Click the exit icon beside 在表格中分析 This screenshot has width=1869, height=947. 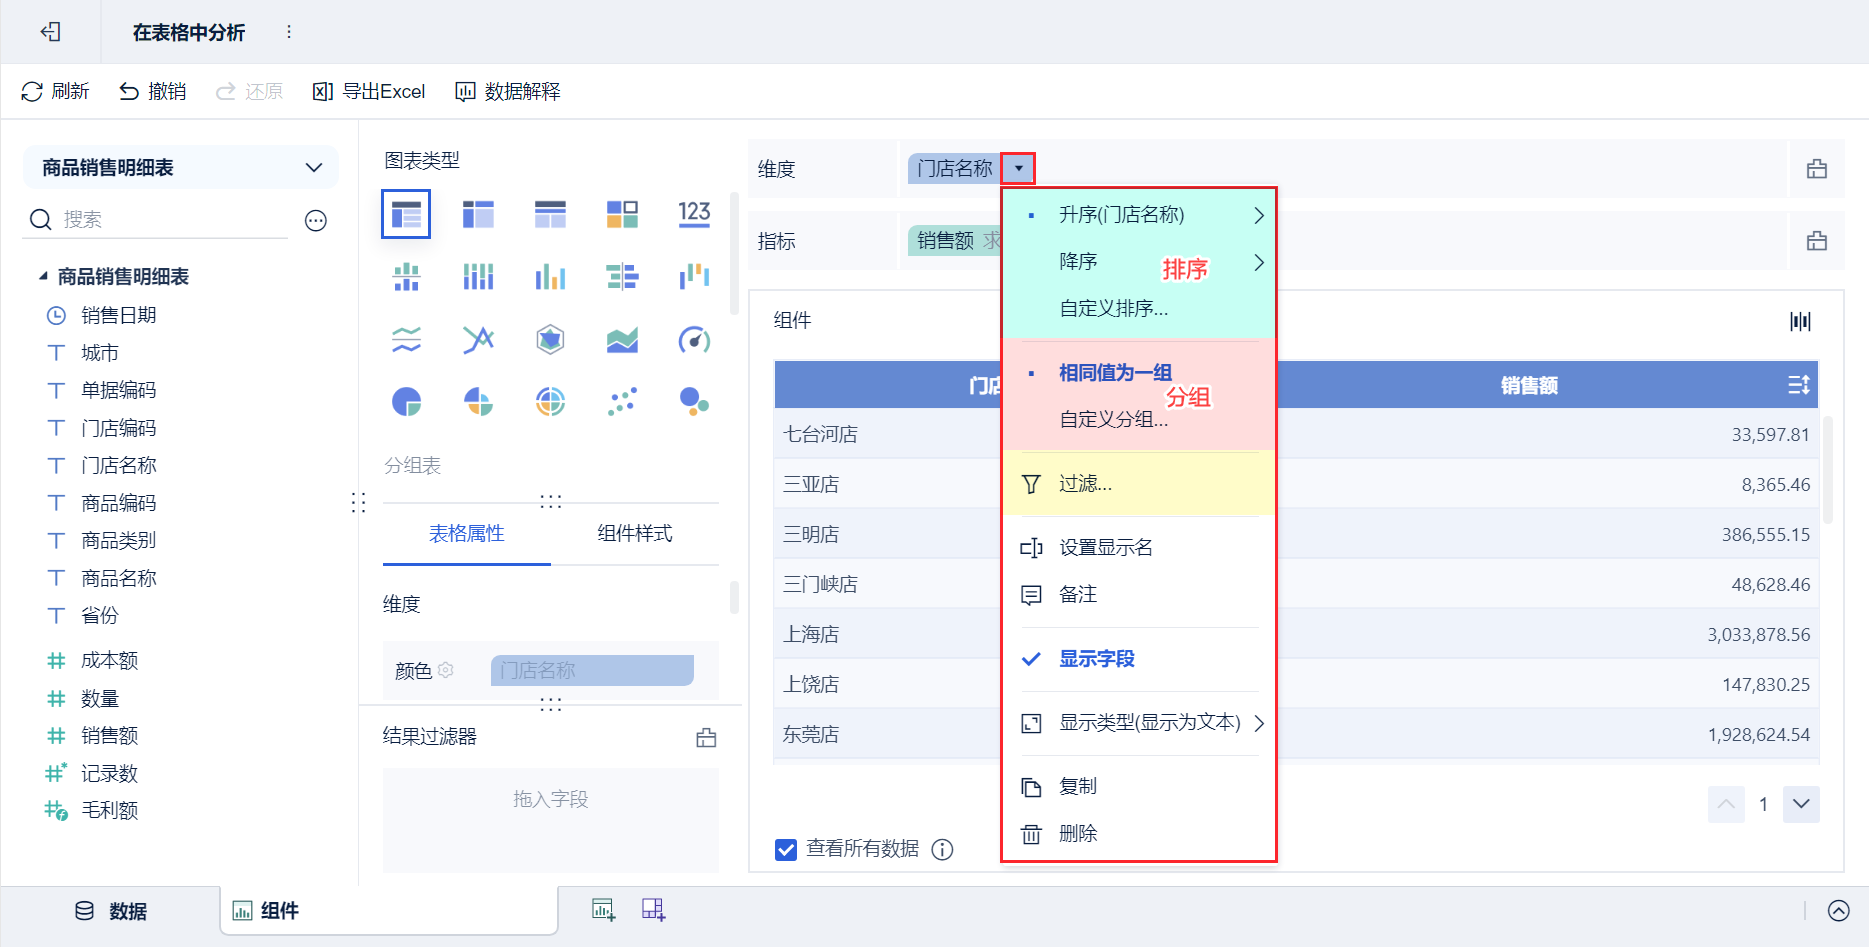[50, 32]
